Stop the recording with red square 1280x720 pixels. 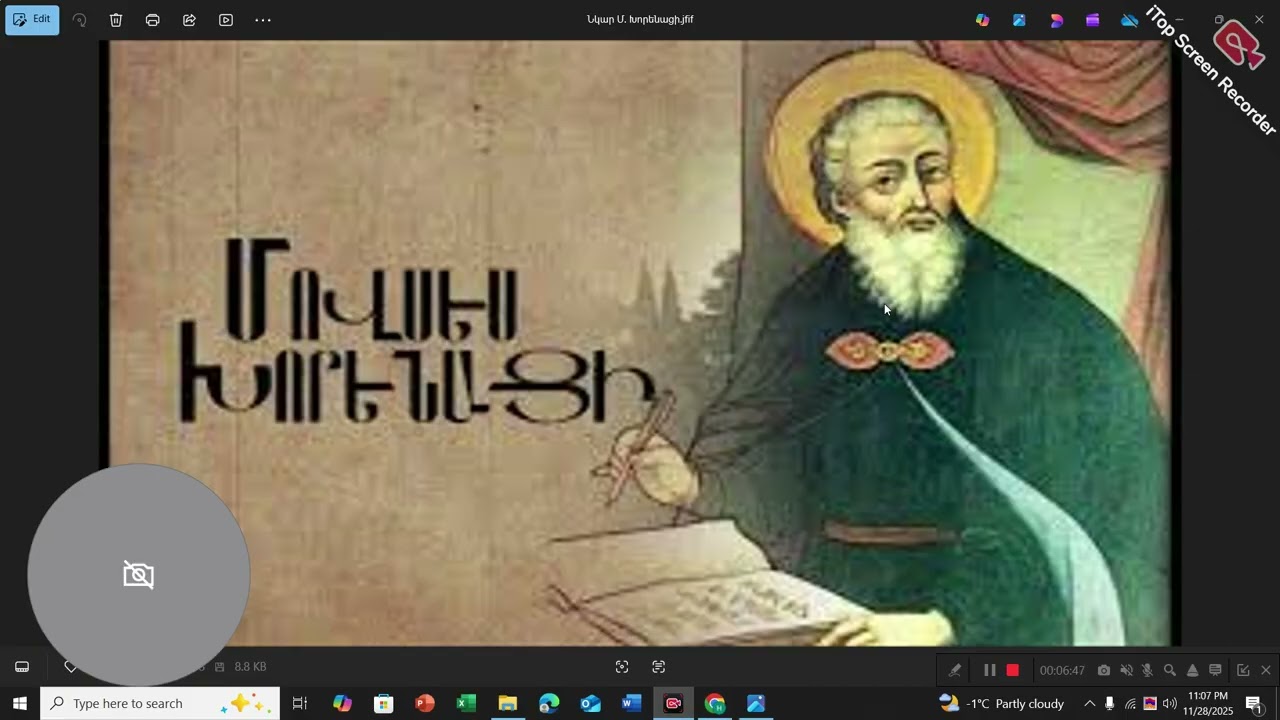click(1012, 670)
